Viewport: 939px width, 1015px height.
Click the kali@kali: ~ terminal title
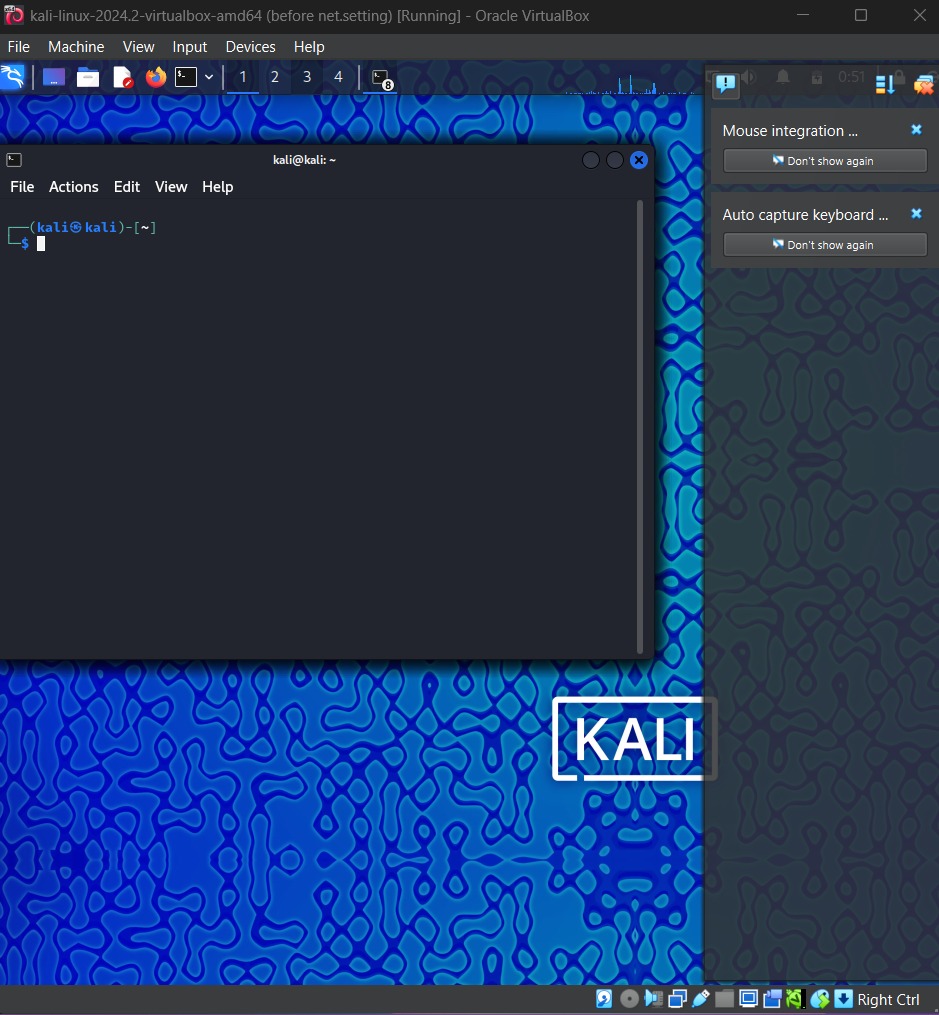pos(304,160)
